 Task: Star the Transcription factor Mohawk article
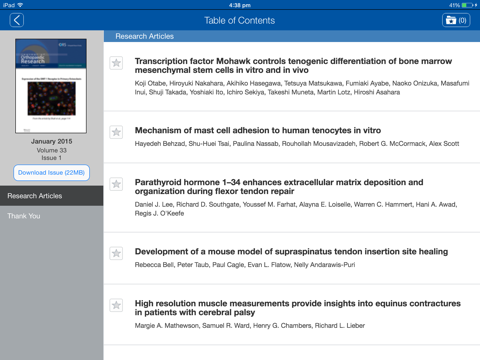click(116, 63)
